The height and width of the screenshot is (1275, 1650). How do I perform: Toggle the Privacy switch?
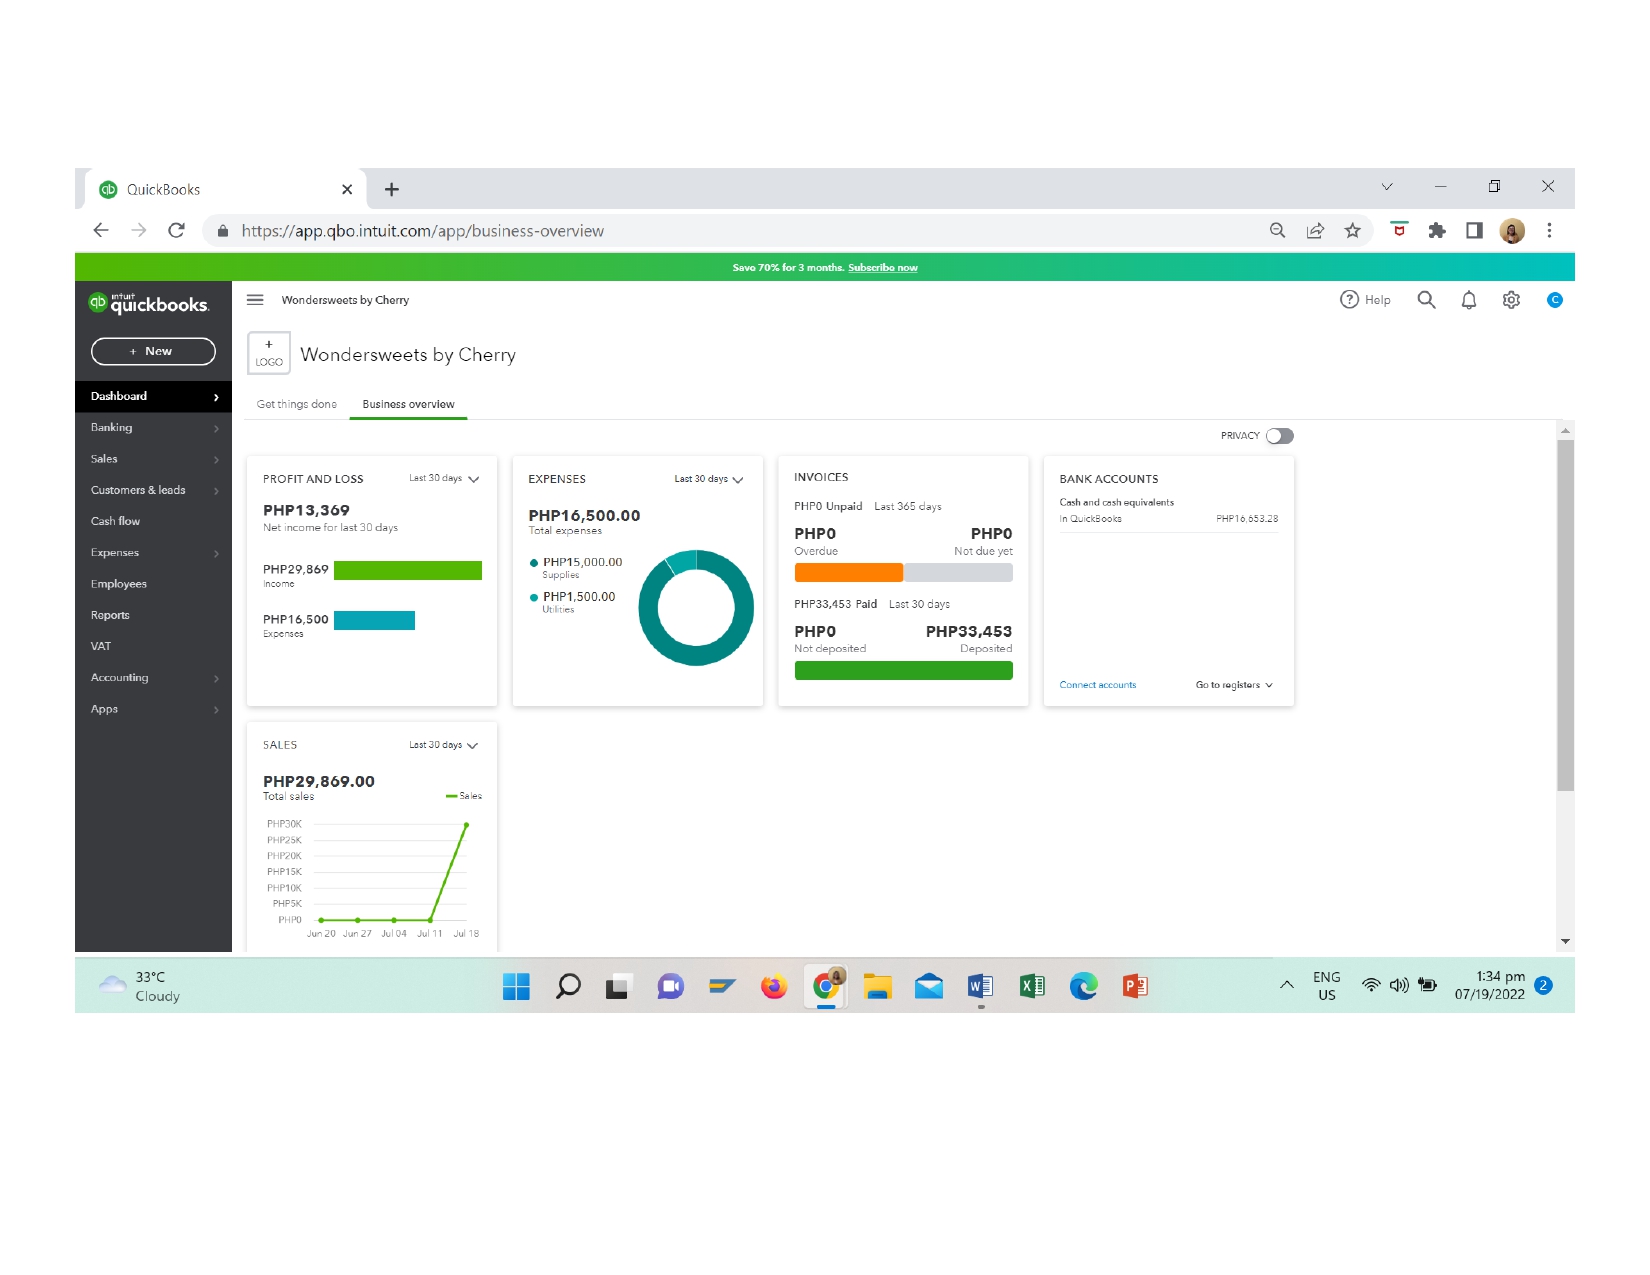click(1279, 436)
